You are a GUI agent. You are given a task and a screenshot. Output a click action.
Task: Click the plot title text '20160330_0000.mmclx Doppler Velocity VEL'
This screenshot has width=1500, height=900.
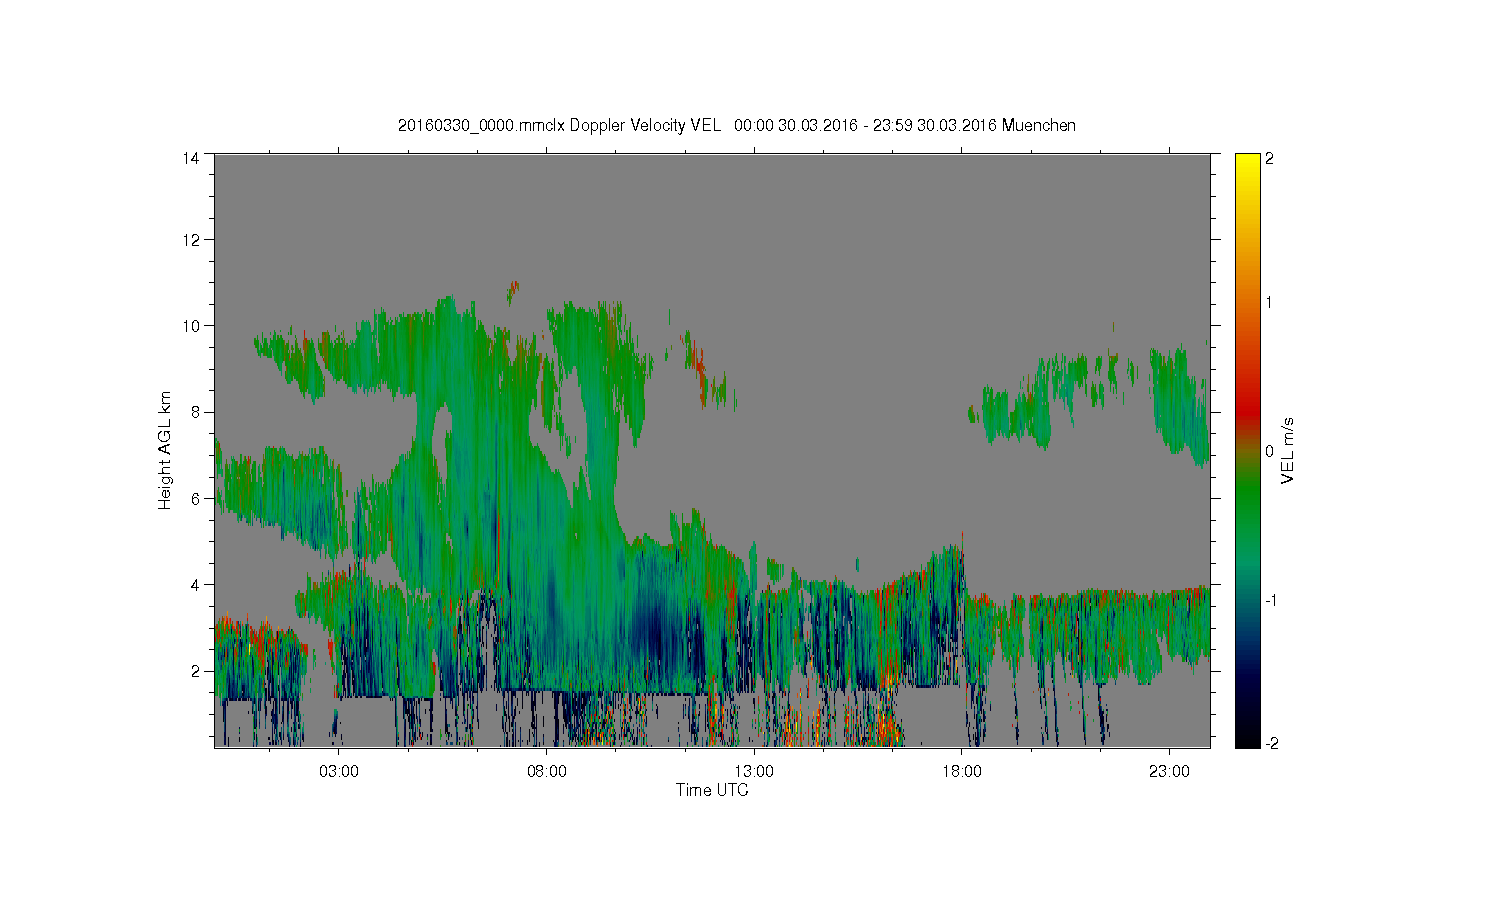(x=559, y=125)
